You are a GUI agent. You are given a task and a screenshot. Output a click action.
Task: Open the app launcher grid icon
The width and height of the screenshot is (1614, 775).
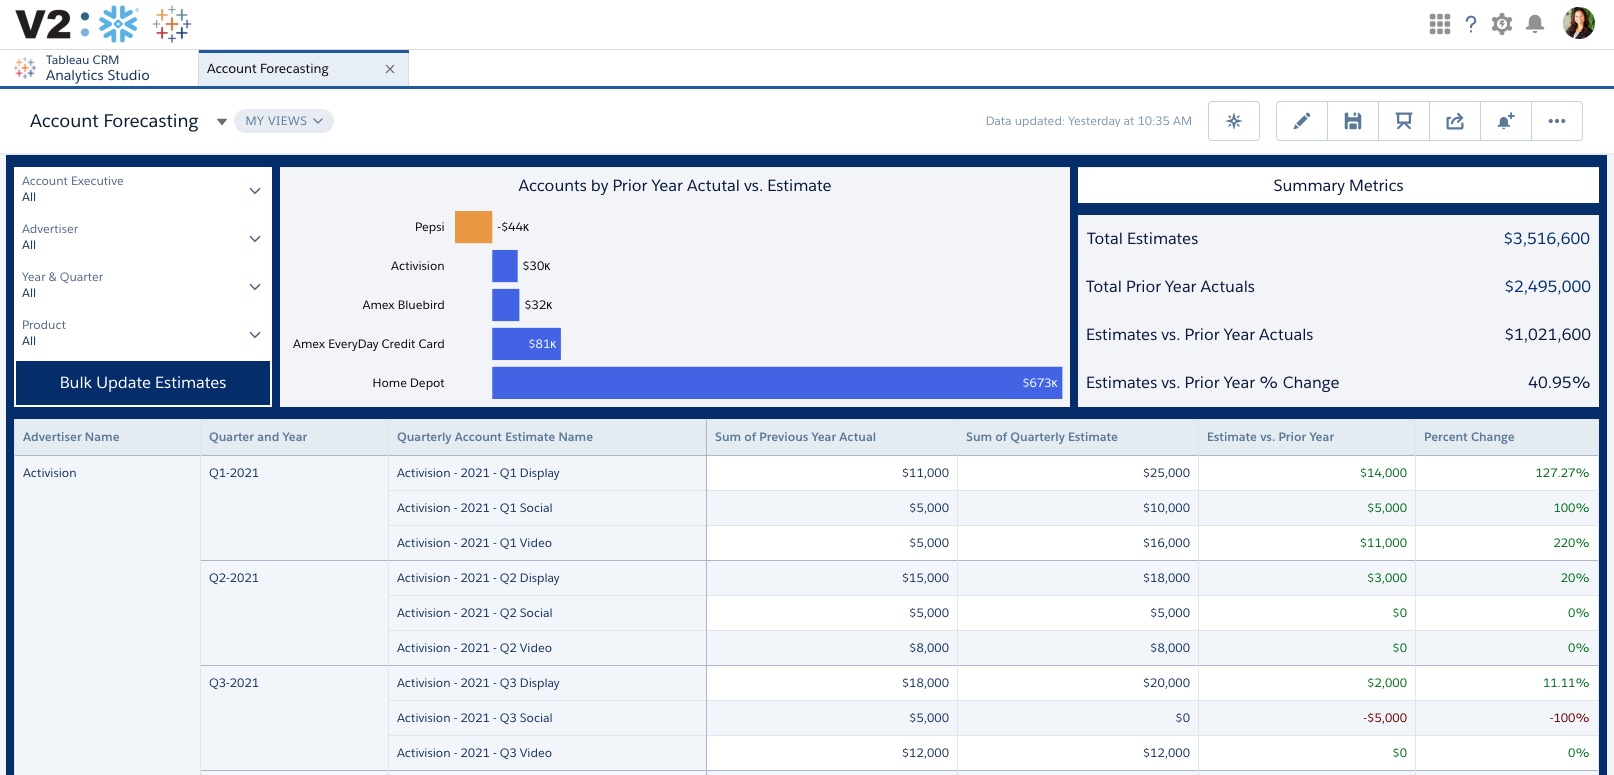tap(1439, 24)
